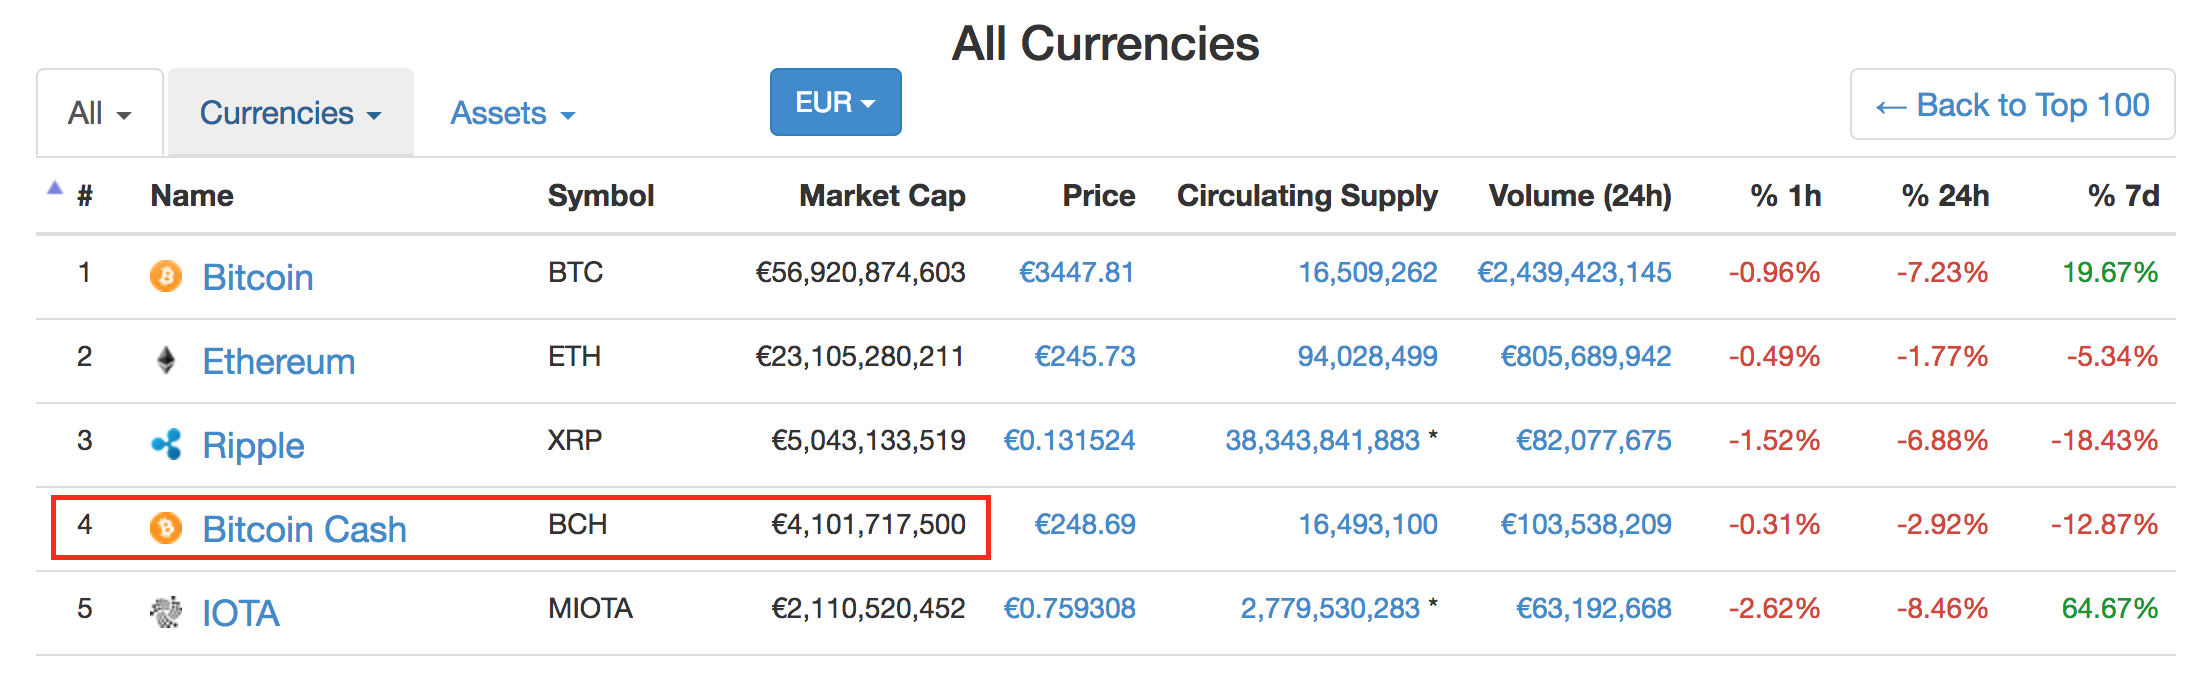Click the IOTA logo icon
This screenshot has height=680, width=2212.
(x=166, y=612)
